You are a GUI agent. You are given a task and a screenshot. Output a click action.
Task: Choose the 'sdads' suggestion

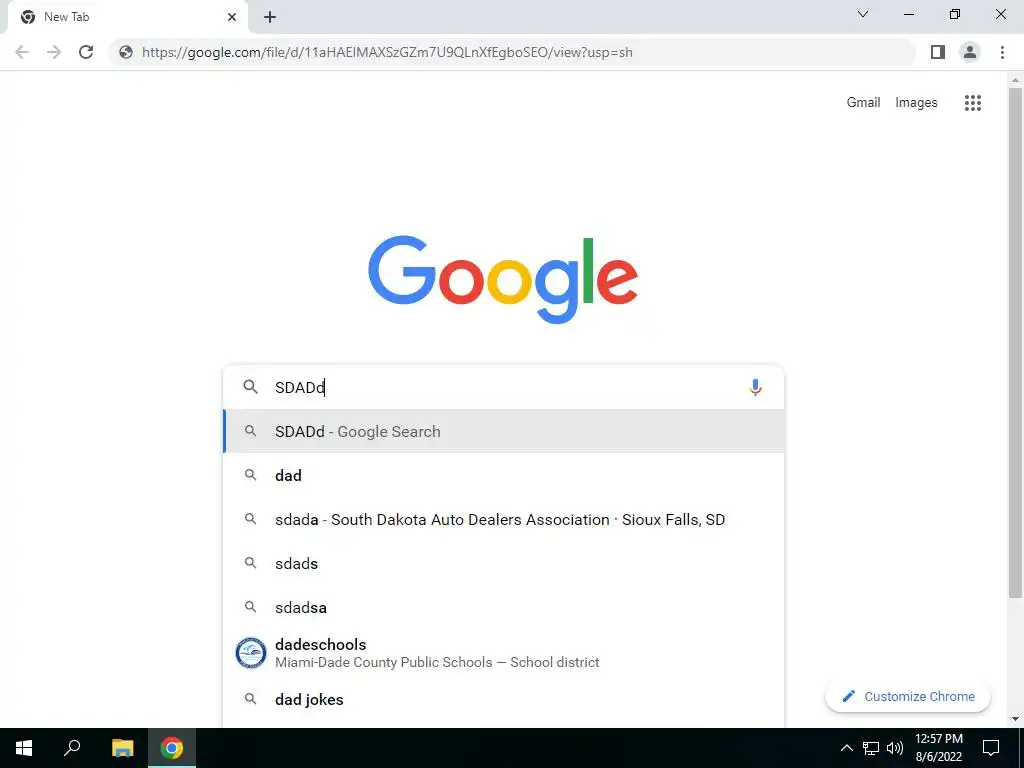[x=504, y=564]
